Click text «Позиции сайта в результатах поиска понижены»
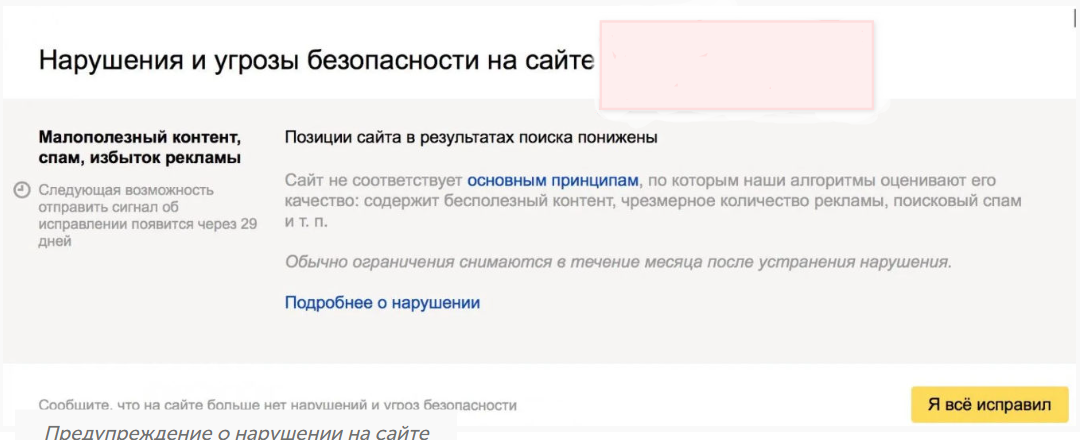Image resolution: width=1080 pixels, height=440 pixels. tap(471, 138)
